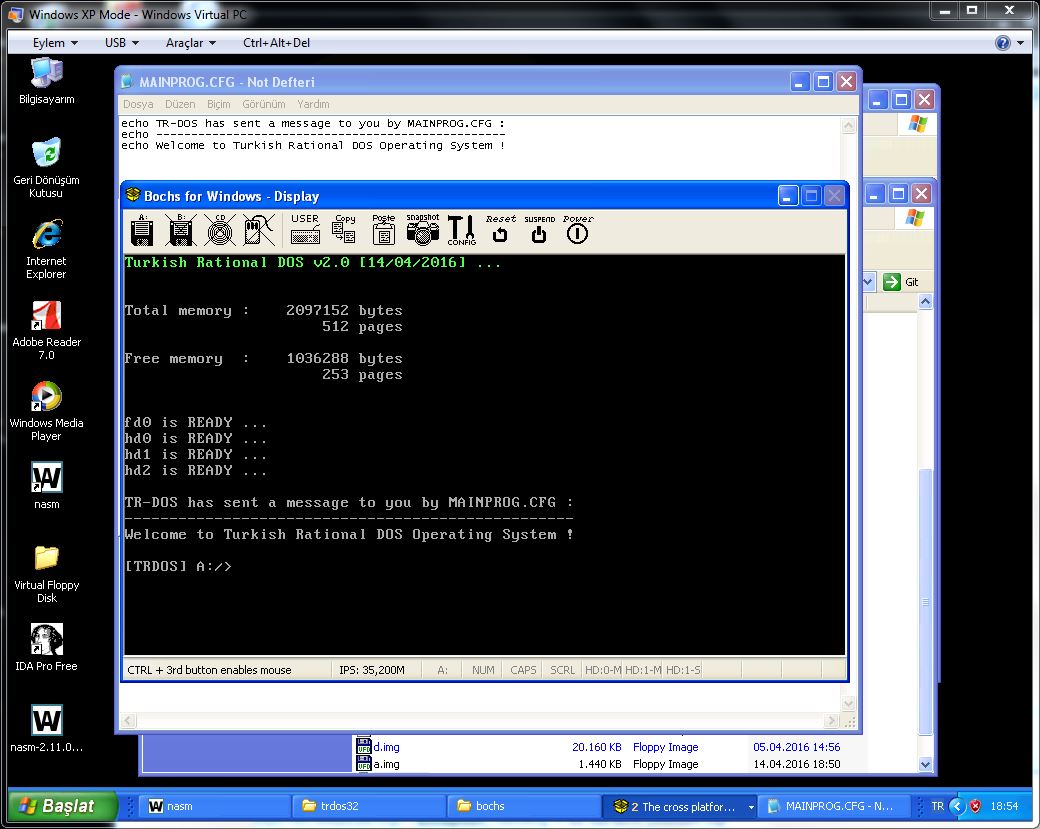This screenshot has height=829, width=1040.
Task: Click CAPS indicator in Bochs status bar
Action: pos(523,670)
